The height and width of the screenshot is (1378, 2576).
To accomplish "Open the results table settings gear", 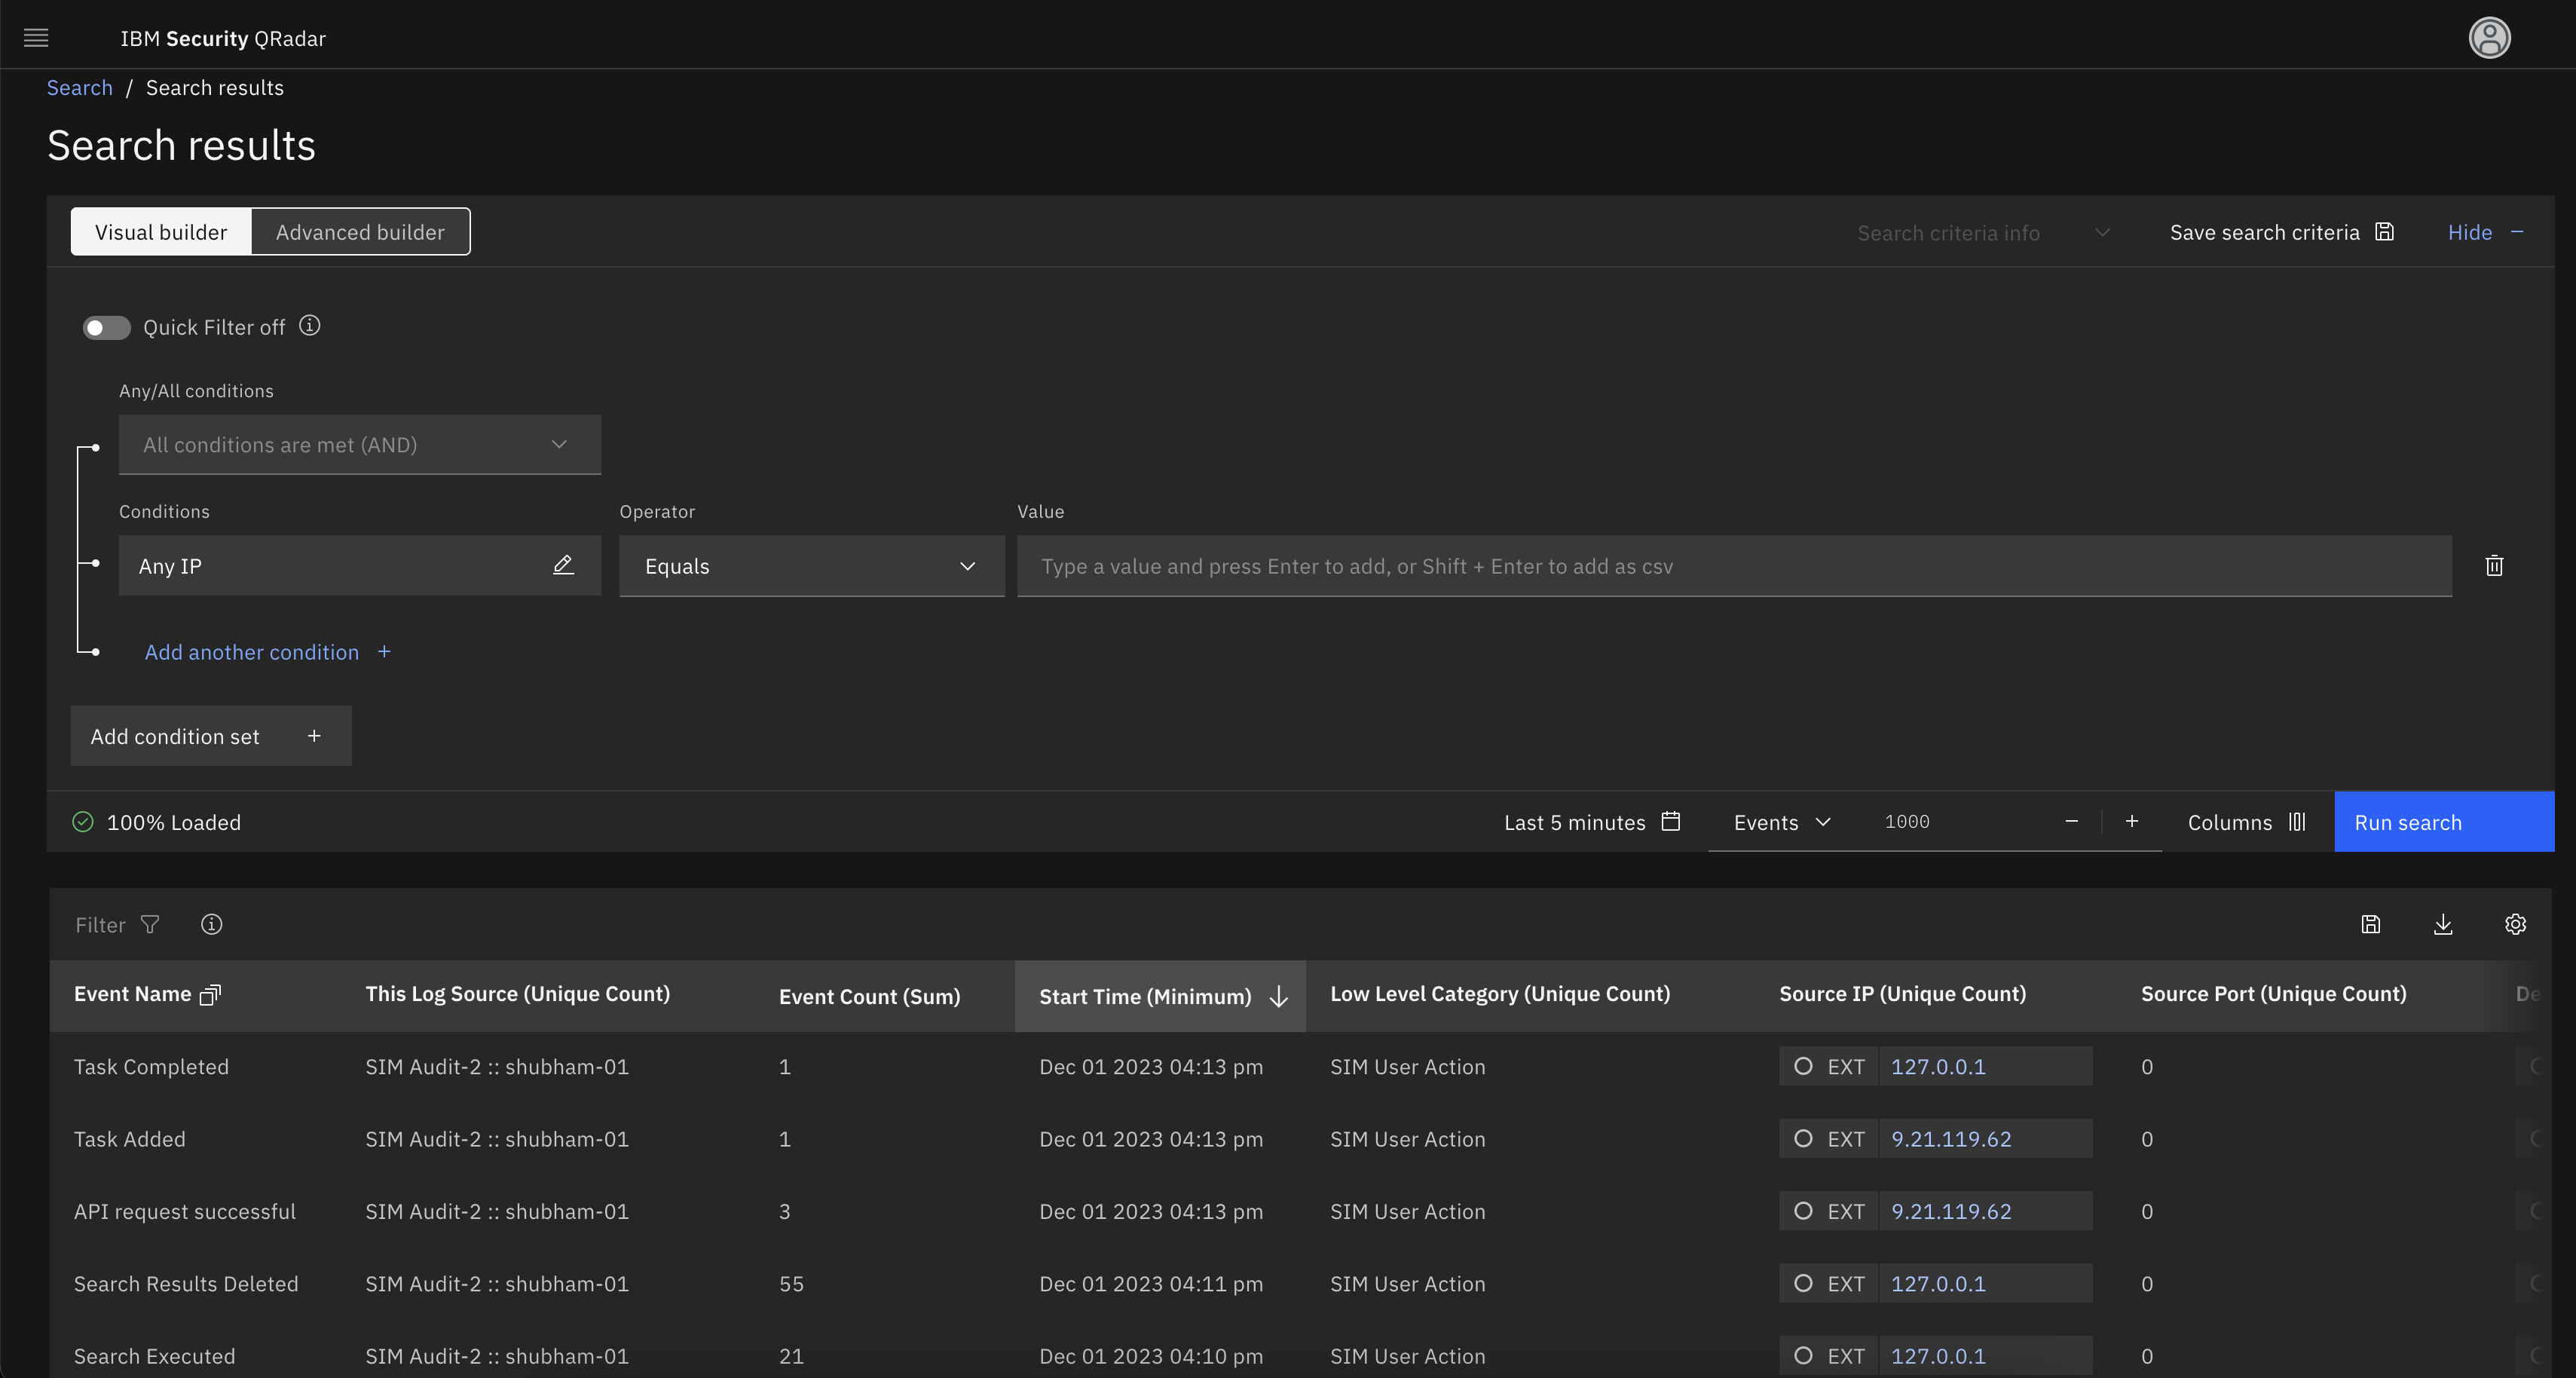I will pos(2515,924).
